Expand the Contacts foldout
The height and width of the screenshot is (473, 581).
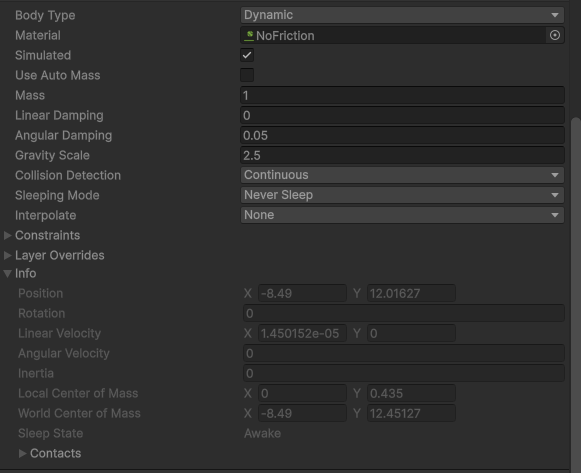pyautogui.click(x=22, y=453)
